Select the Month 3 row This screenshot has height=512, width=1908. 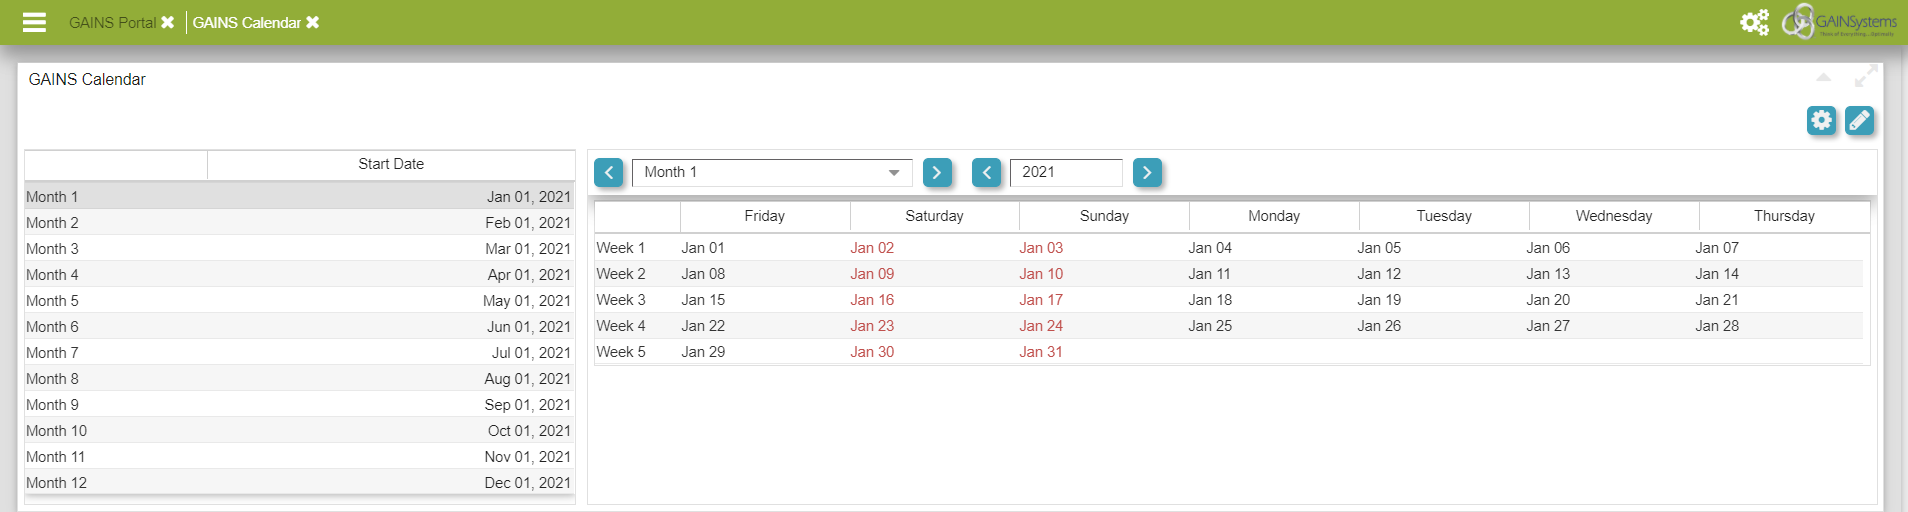click(x=299, y=249)
